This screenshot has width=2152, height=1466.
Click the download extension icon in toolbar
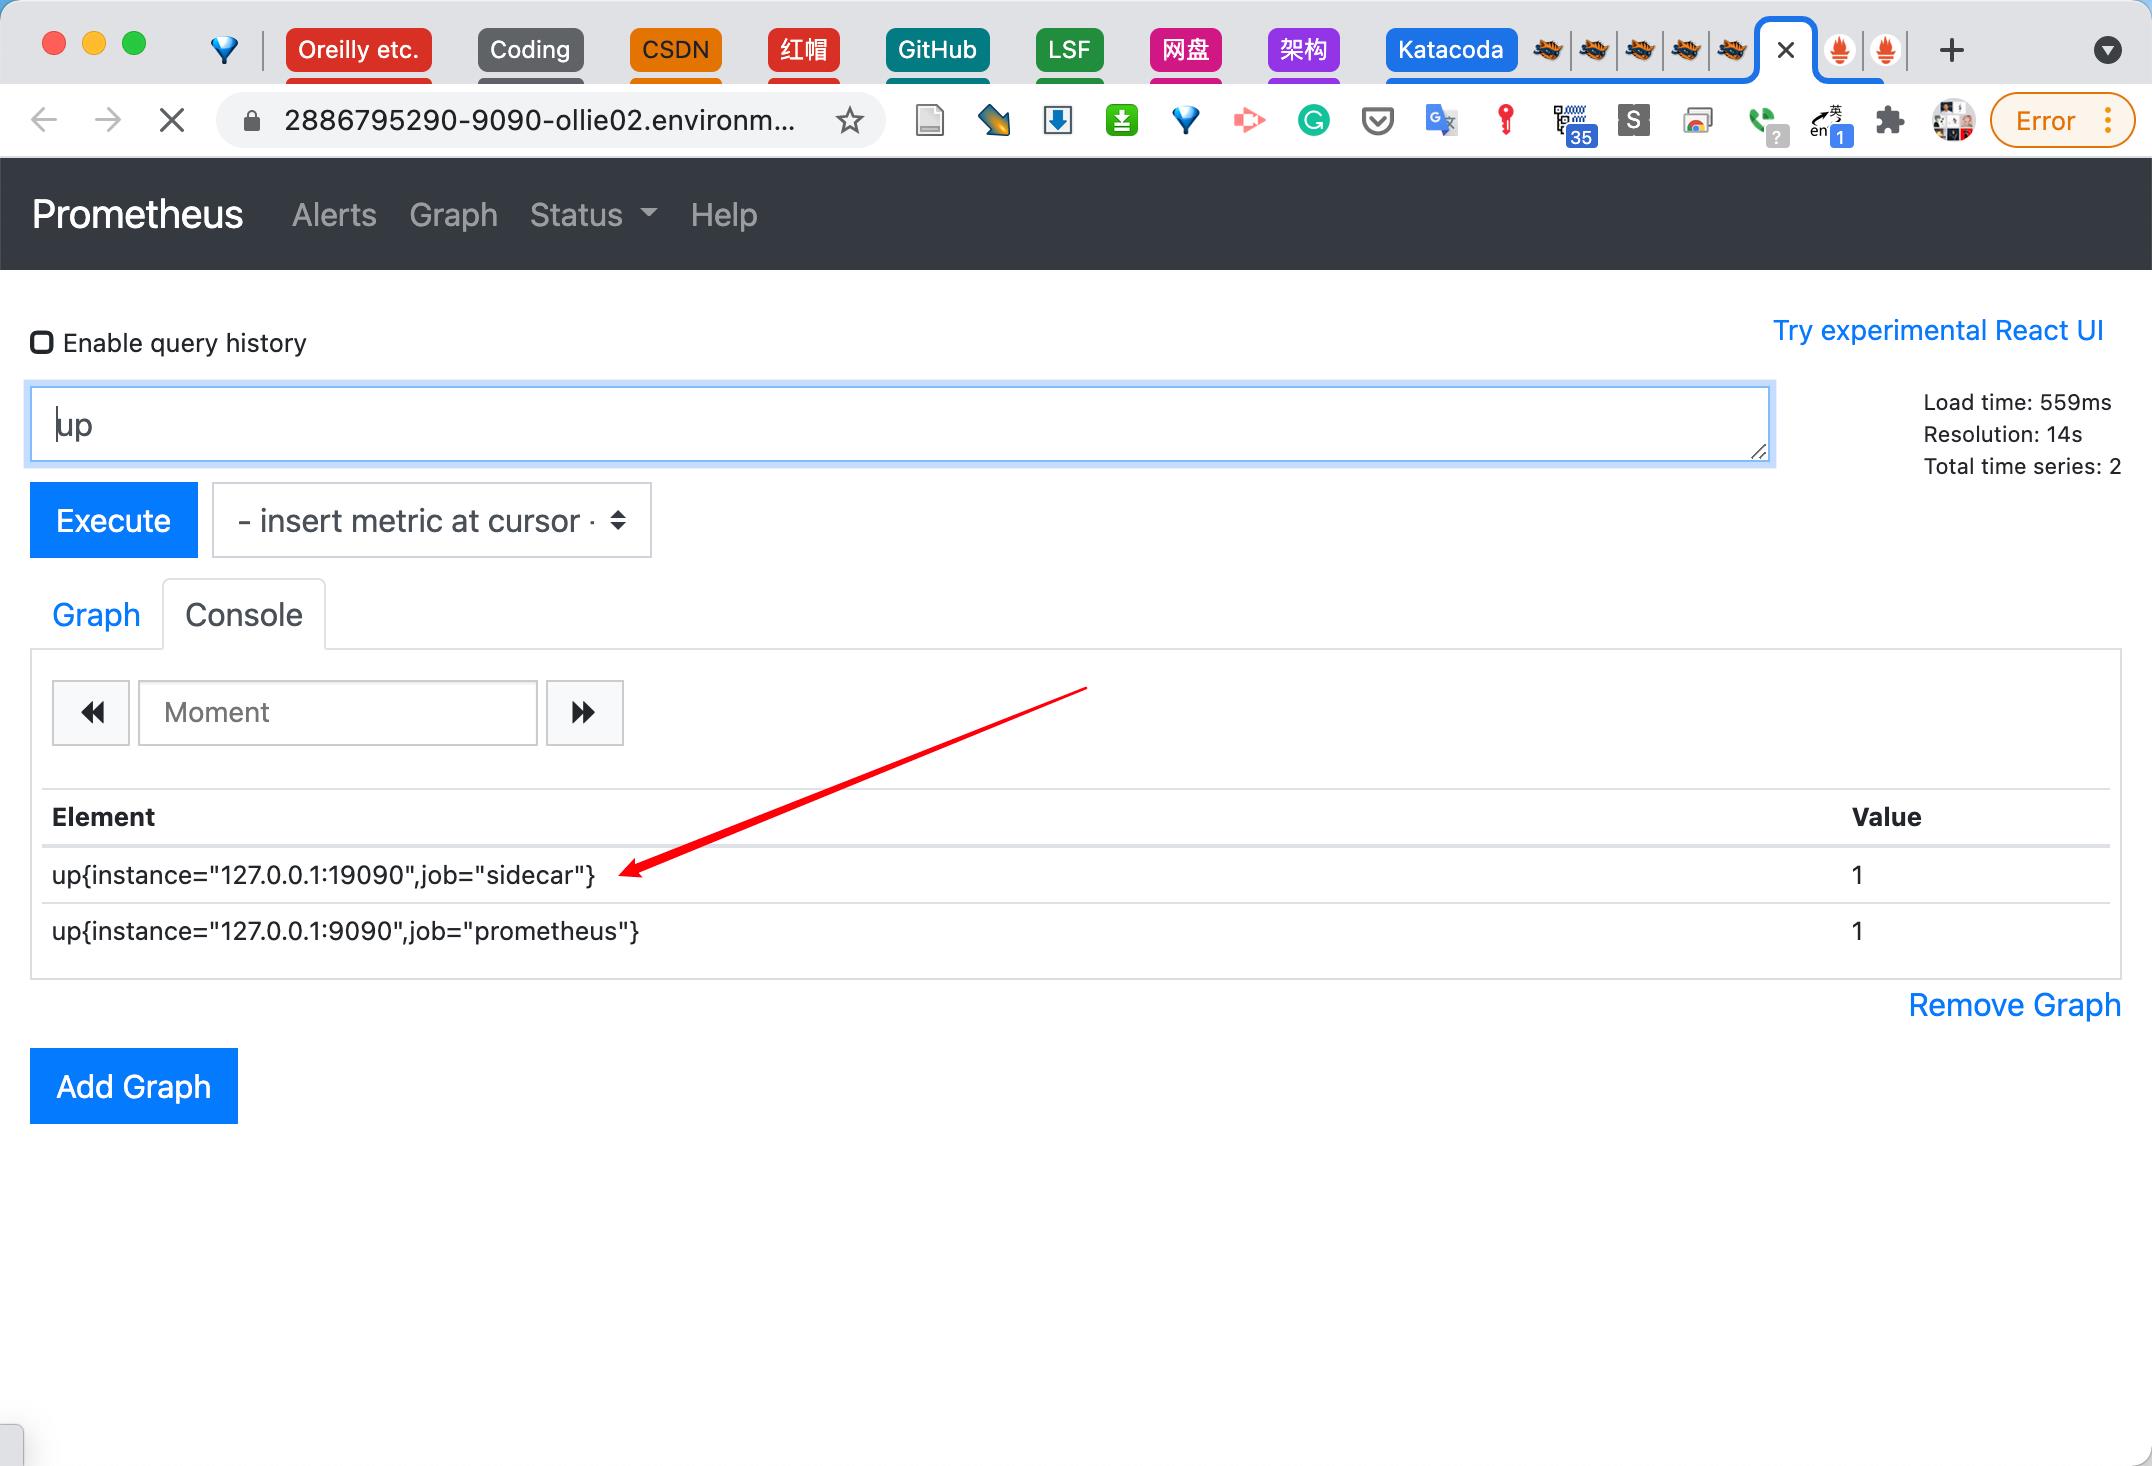click(x=1056, y=123)
